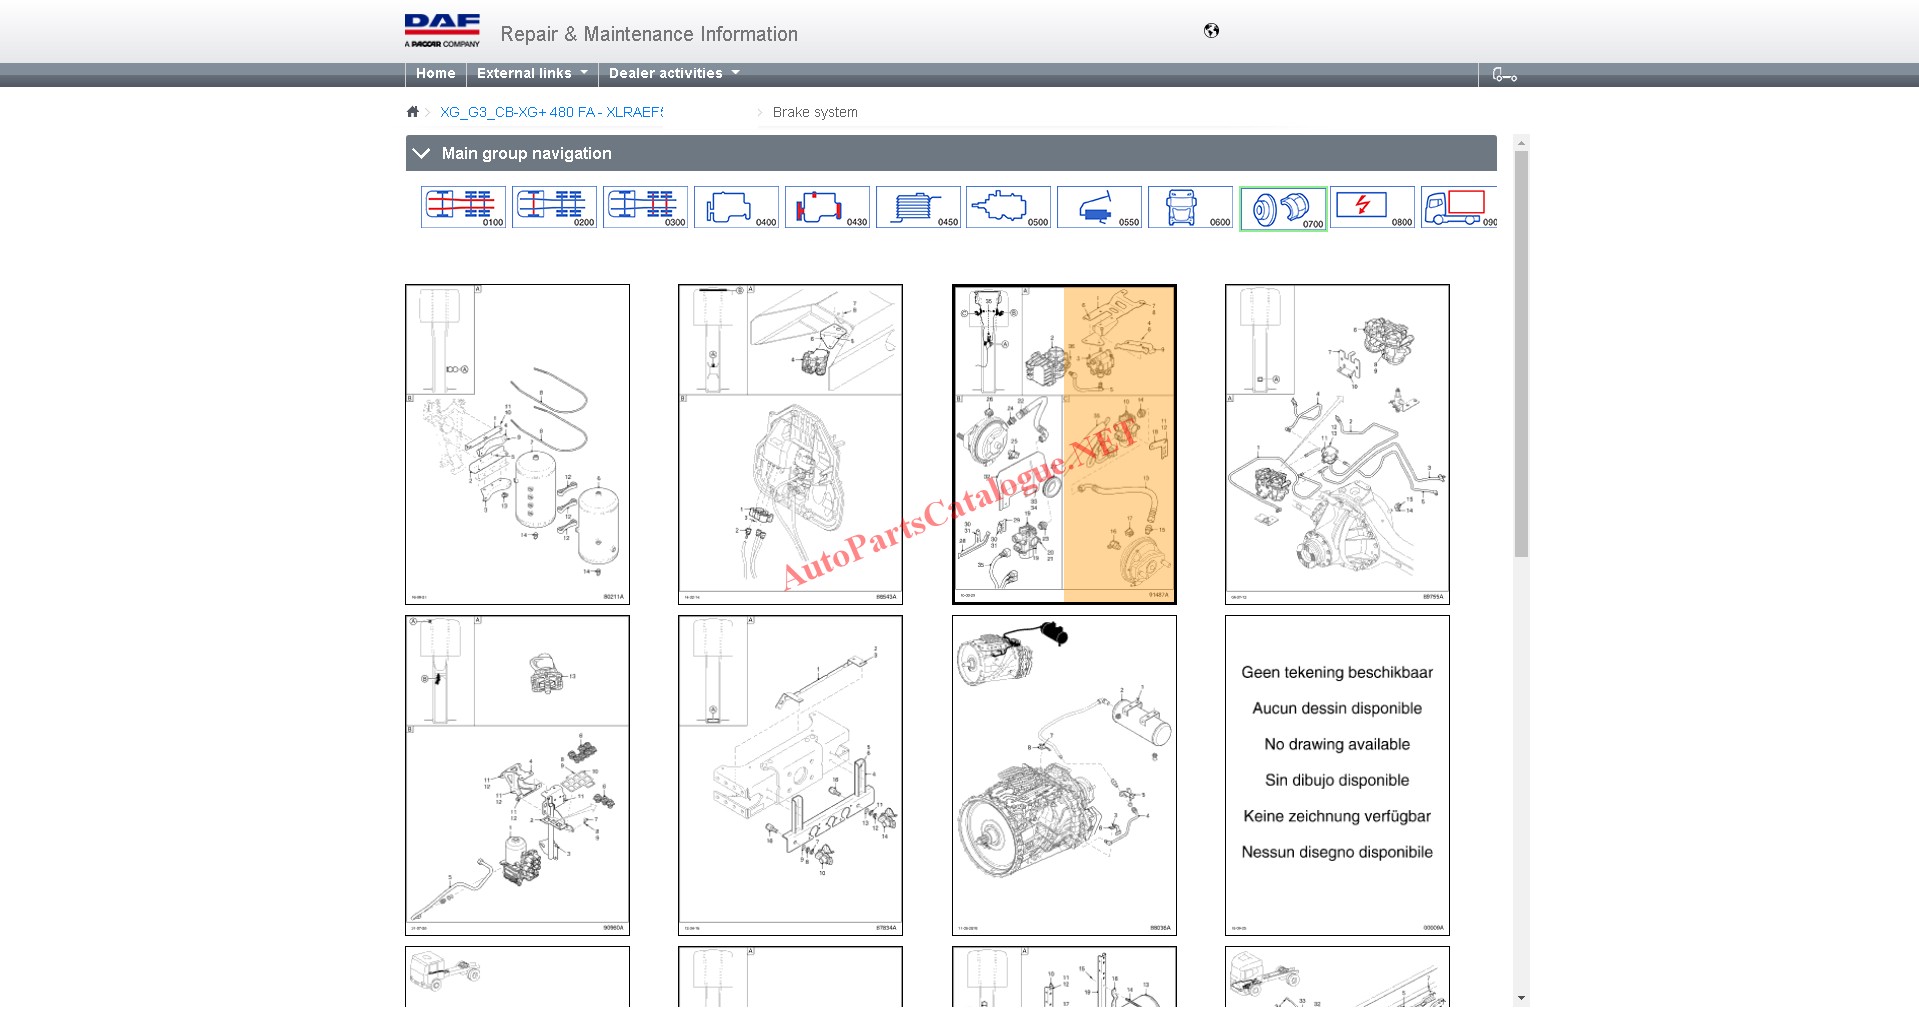
Task: Click the scrollbar down arrow
Action: 1521,998
